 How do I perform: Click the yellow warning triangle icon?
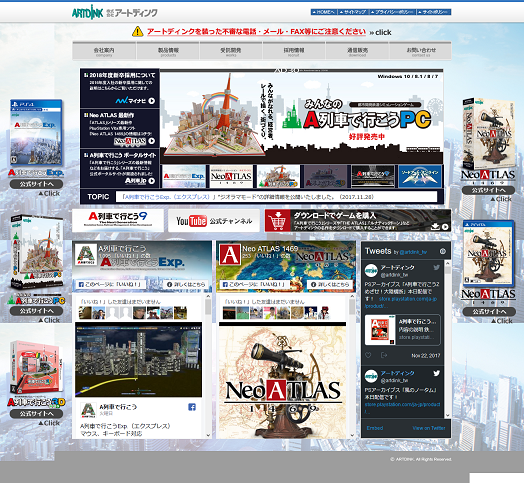pyautogui.click(x=137, y=31)
